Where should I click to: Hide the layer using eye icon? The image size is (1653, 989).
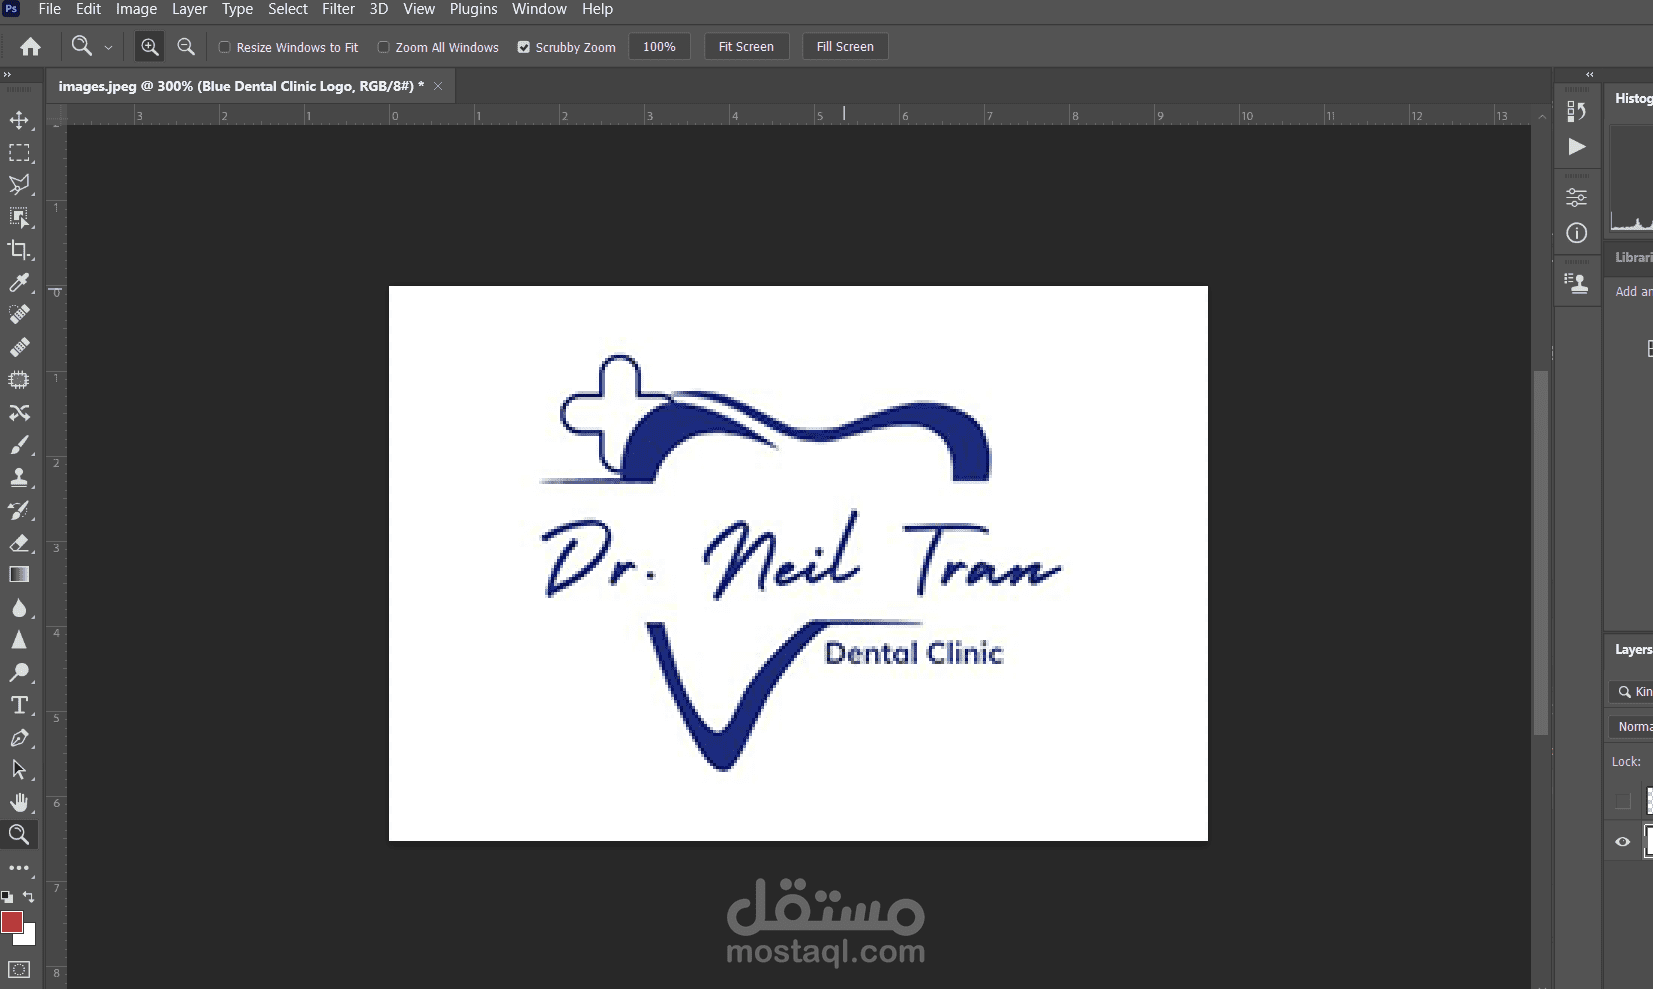click(x=1622, y=842)
